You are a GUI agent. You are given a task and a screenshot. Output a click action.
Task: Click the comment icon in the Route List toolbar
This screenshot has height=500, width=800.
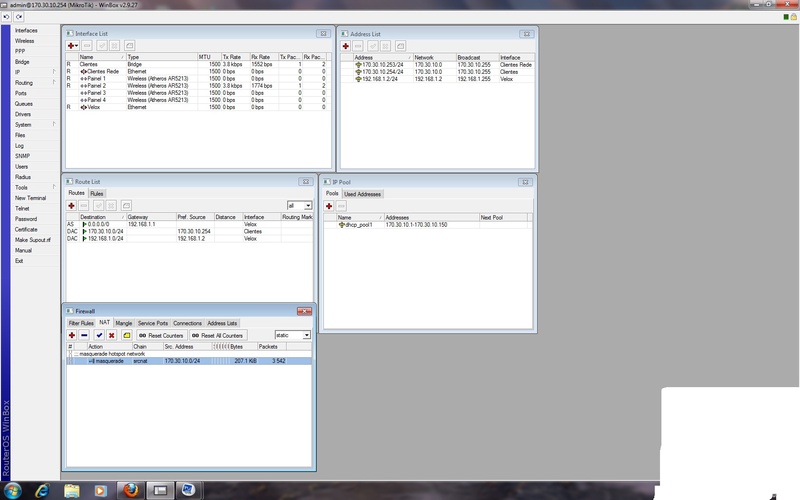(x=126, y=206)
